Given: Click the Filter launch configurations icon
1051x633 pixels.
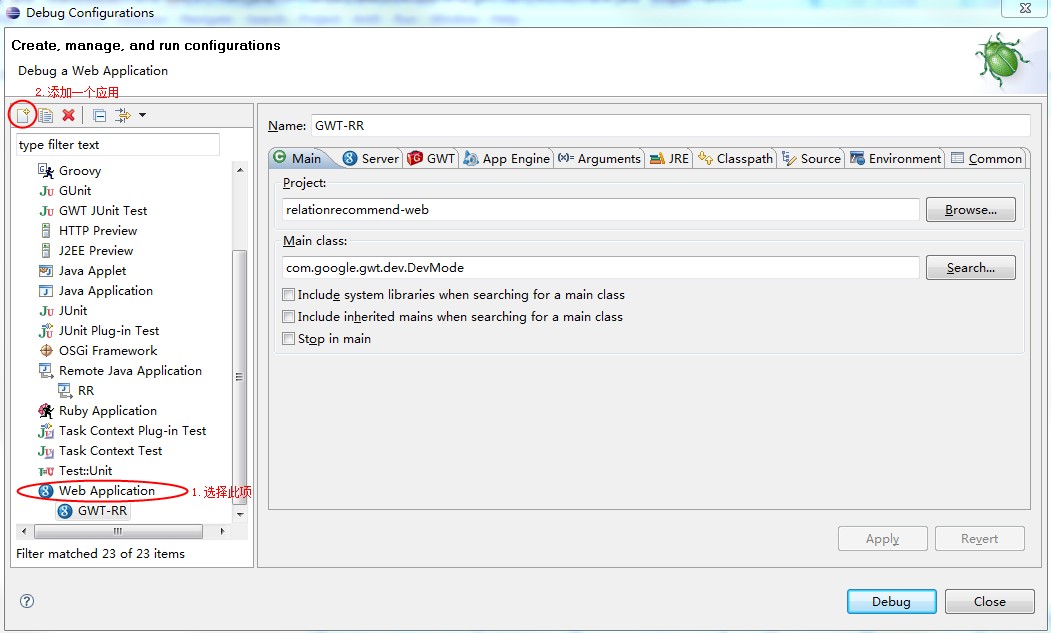Looking at the screenshot, I should [x=123, y=115].
